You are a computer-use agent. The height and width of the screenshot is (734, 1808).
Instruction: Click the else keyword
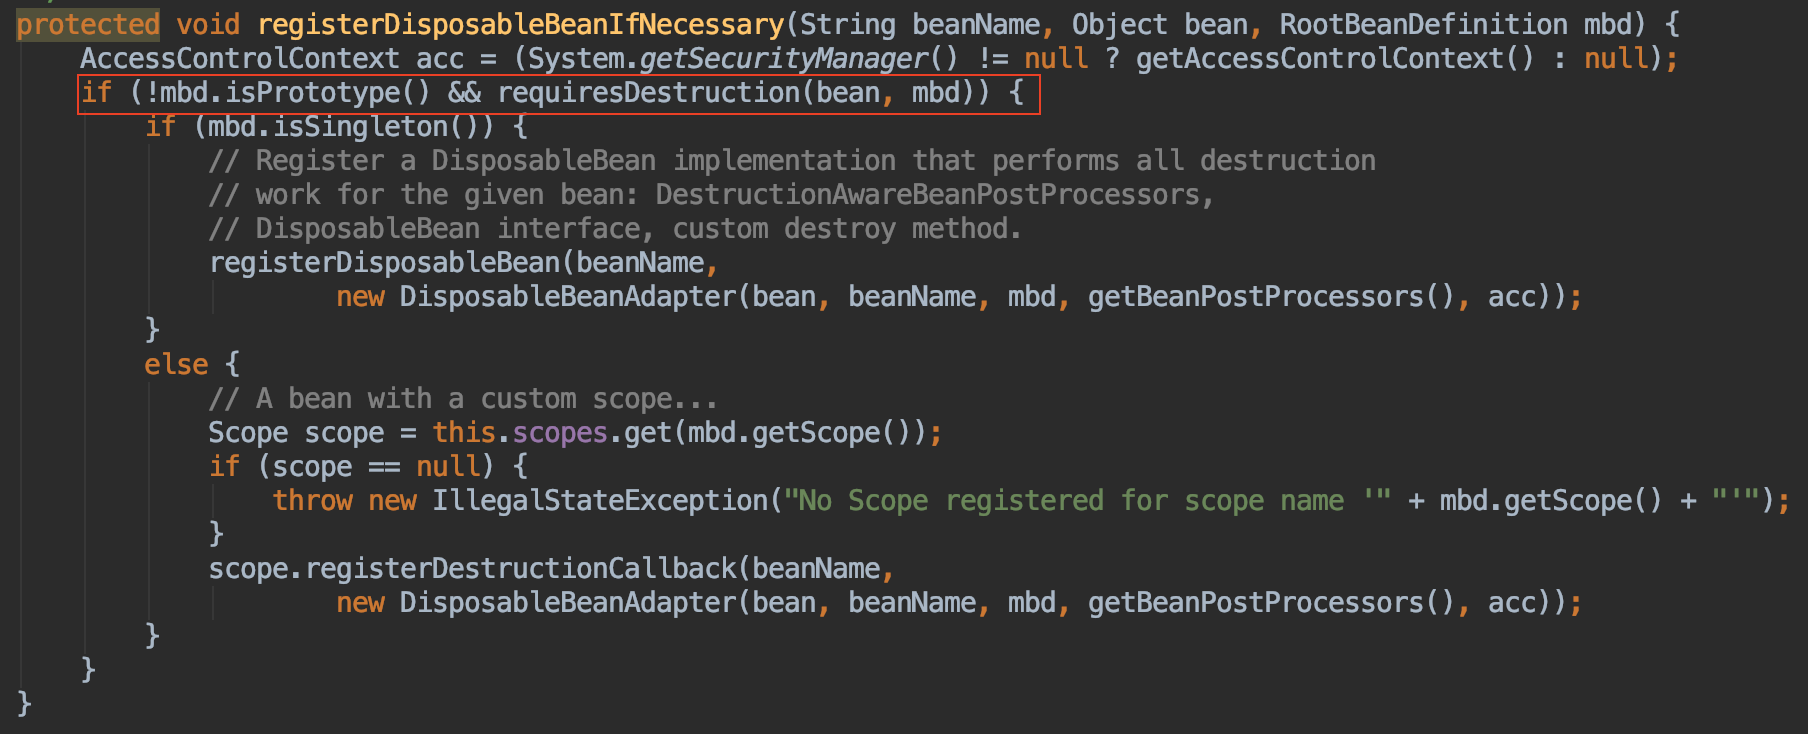tap(176, 365)
